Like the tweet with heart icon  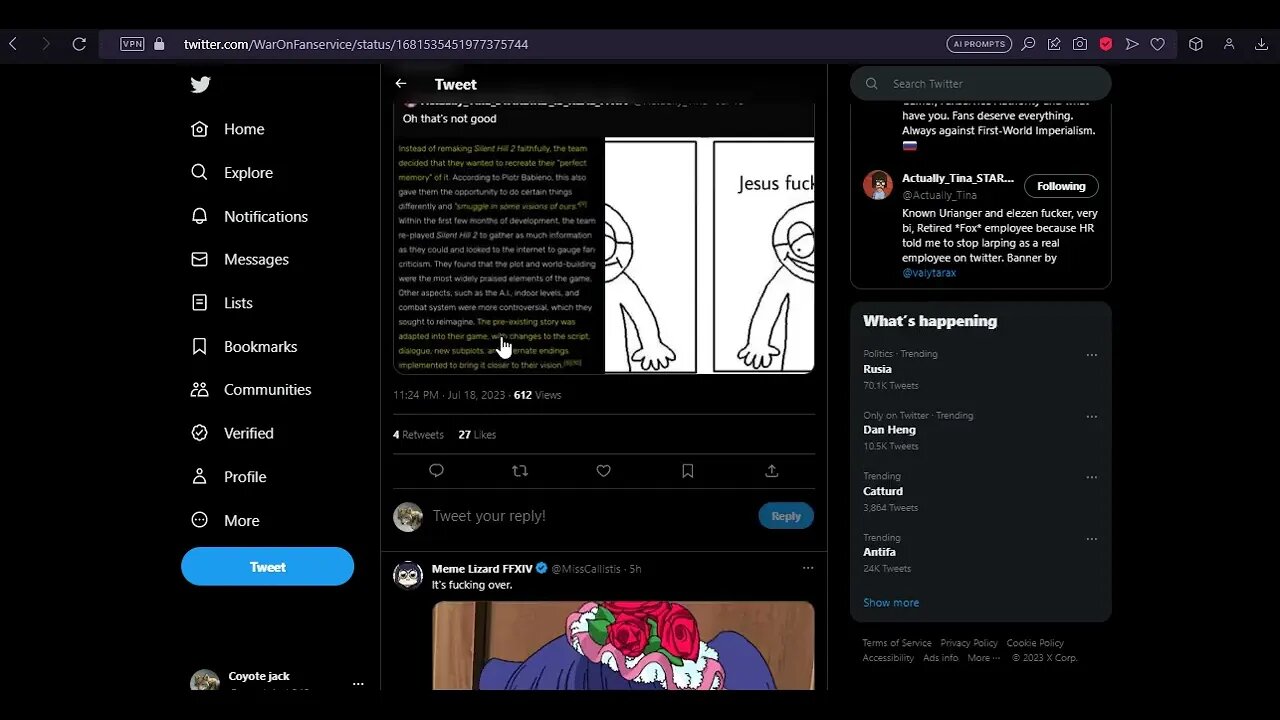point(603,470)
